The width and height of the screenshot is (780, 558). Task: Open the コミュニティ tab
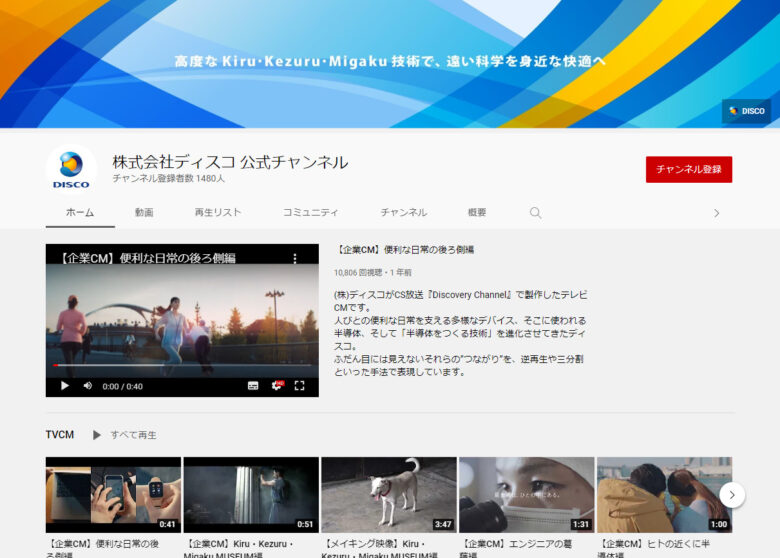pyautogui.click(x=310, y=213)
